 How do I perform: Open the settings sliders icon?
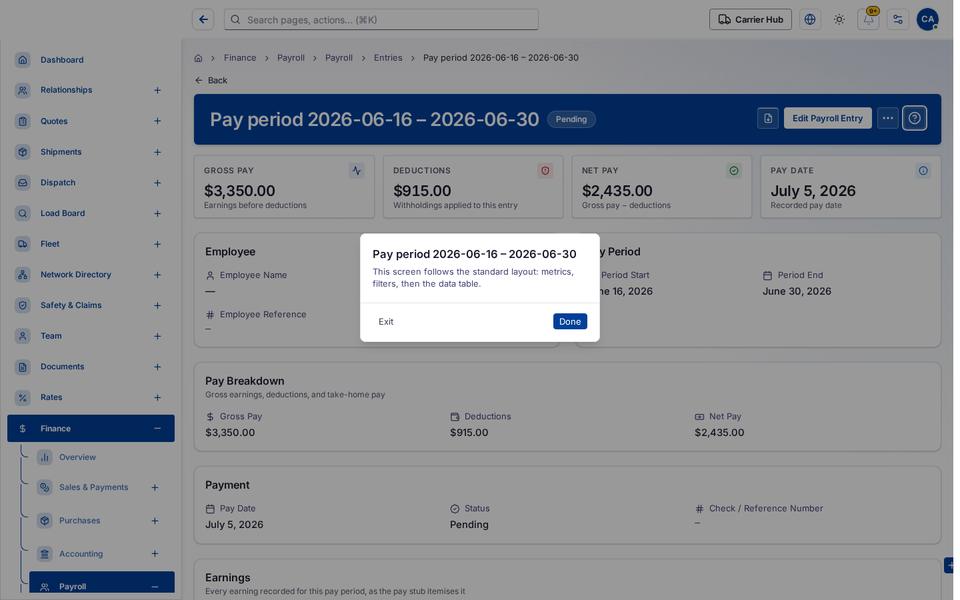[x=898, y=20]
